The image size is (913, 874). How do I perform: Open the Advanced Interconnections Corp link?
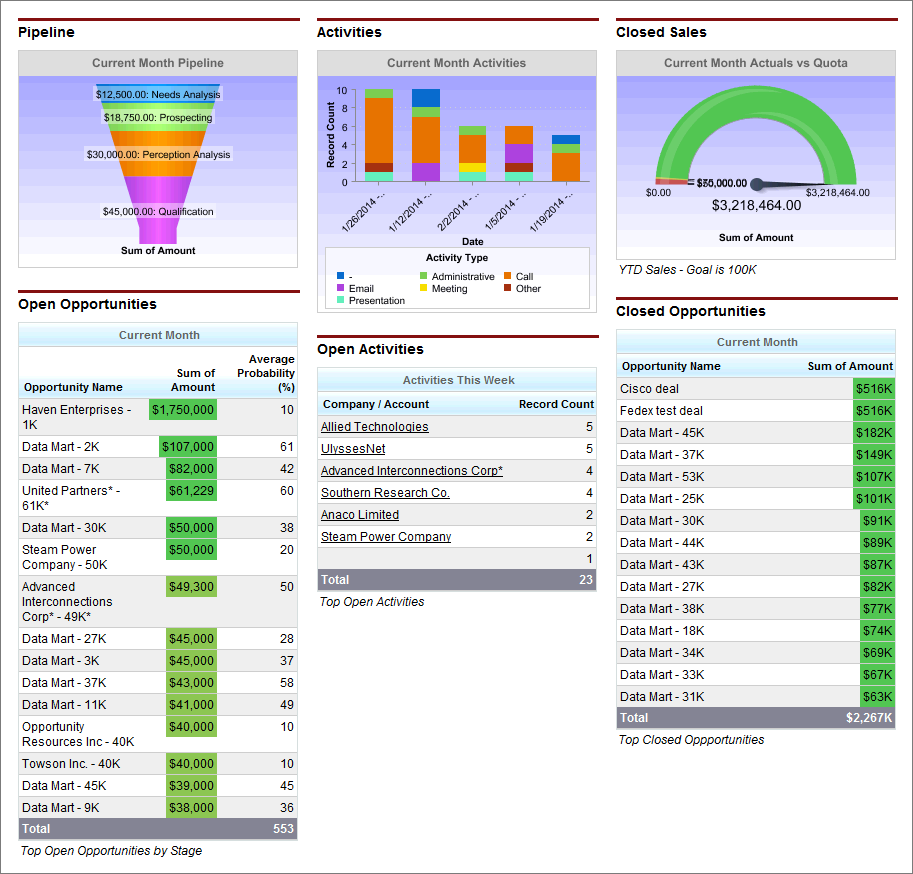(x=411, y=470)
